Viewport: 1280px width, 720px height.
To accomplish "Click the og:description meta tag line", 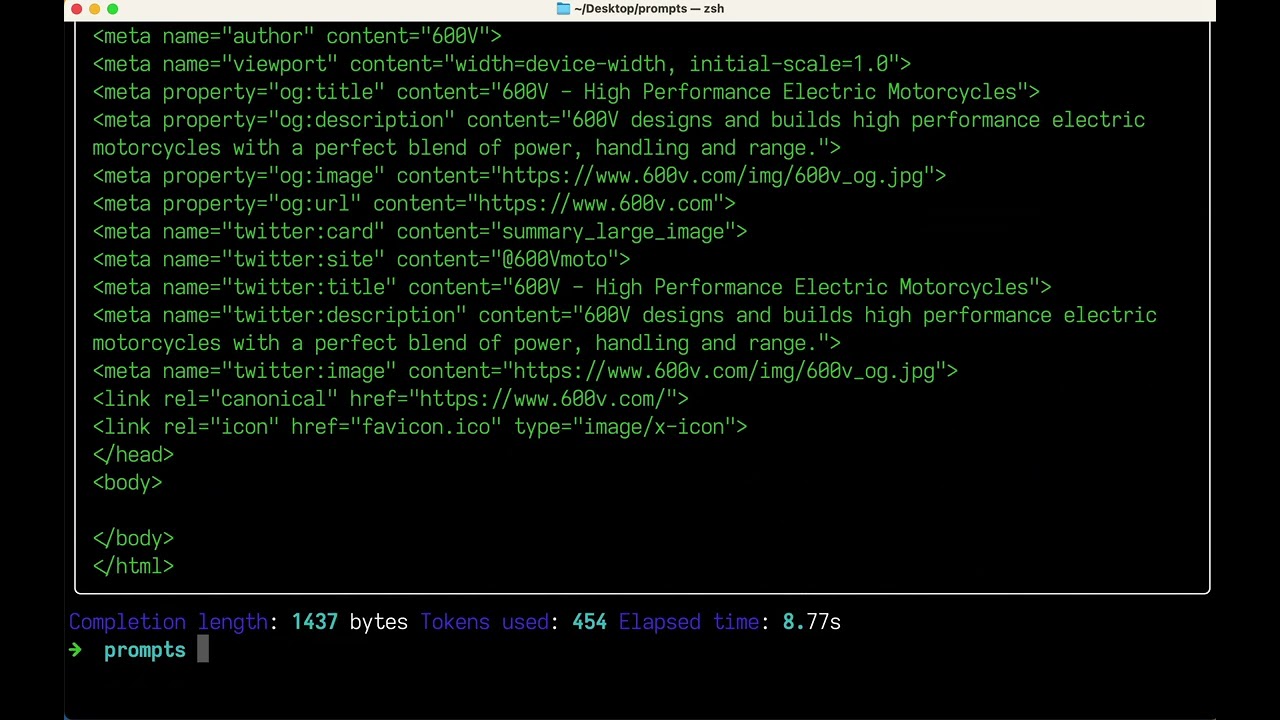I will (x=619, y=134).
